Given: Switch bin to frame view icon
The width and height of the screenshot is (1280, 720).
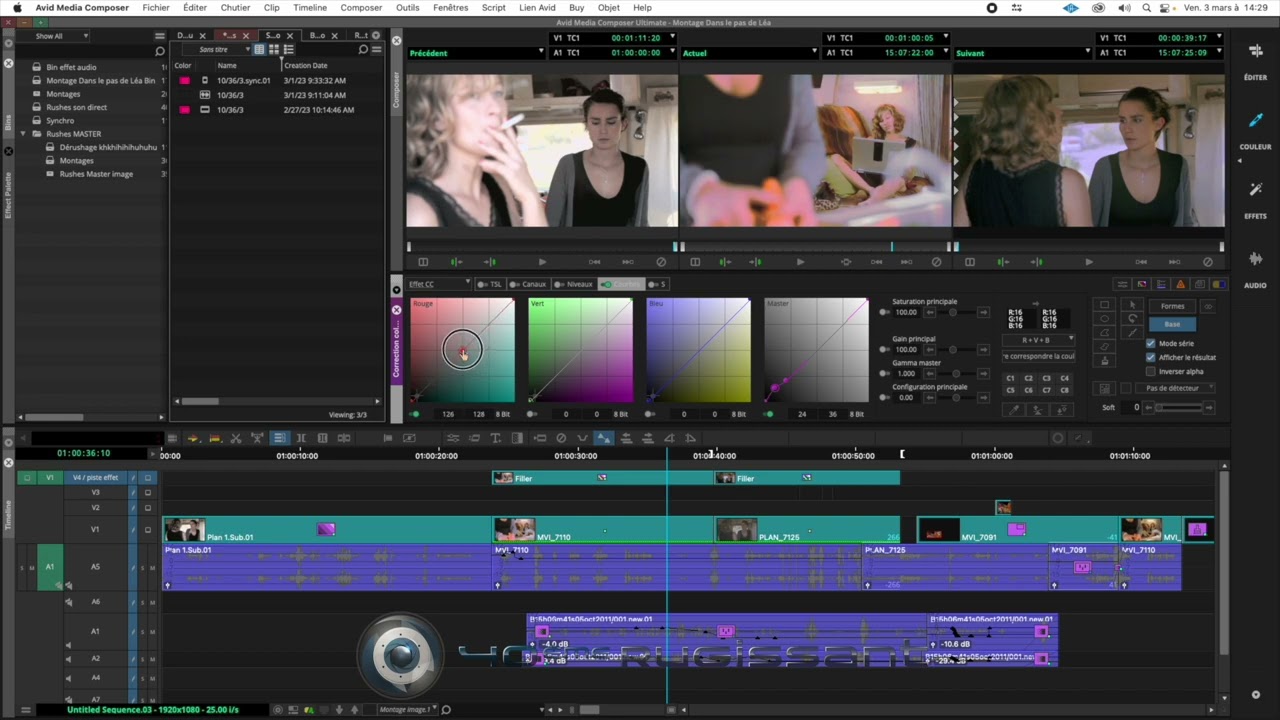Looking at the screenshot, I should 274,49.
